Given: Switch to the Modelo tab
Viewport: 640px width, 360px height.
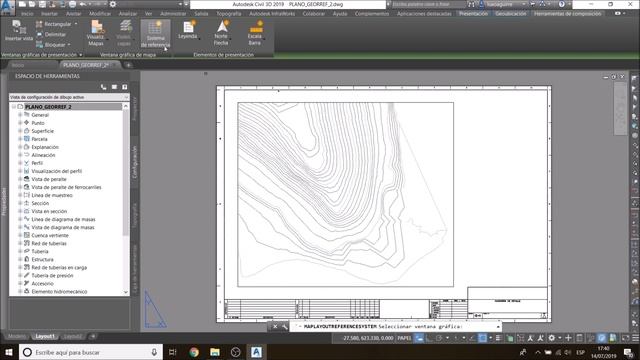Looking at the screenshot, I should (x=17, y=336).
